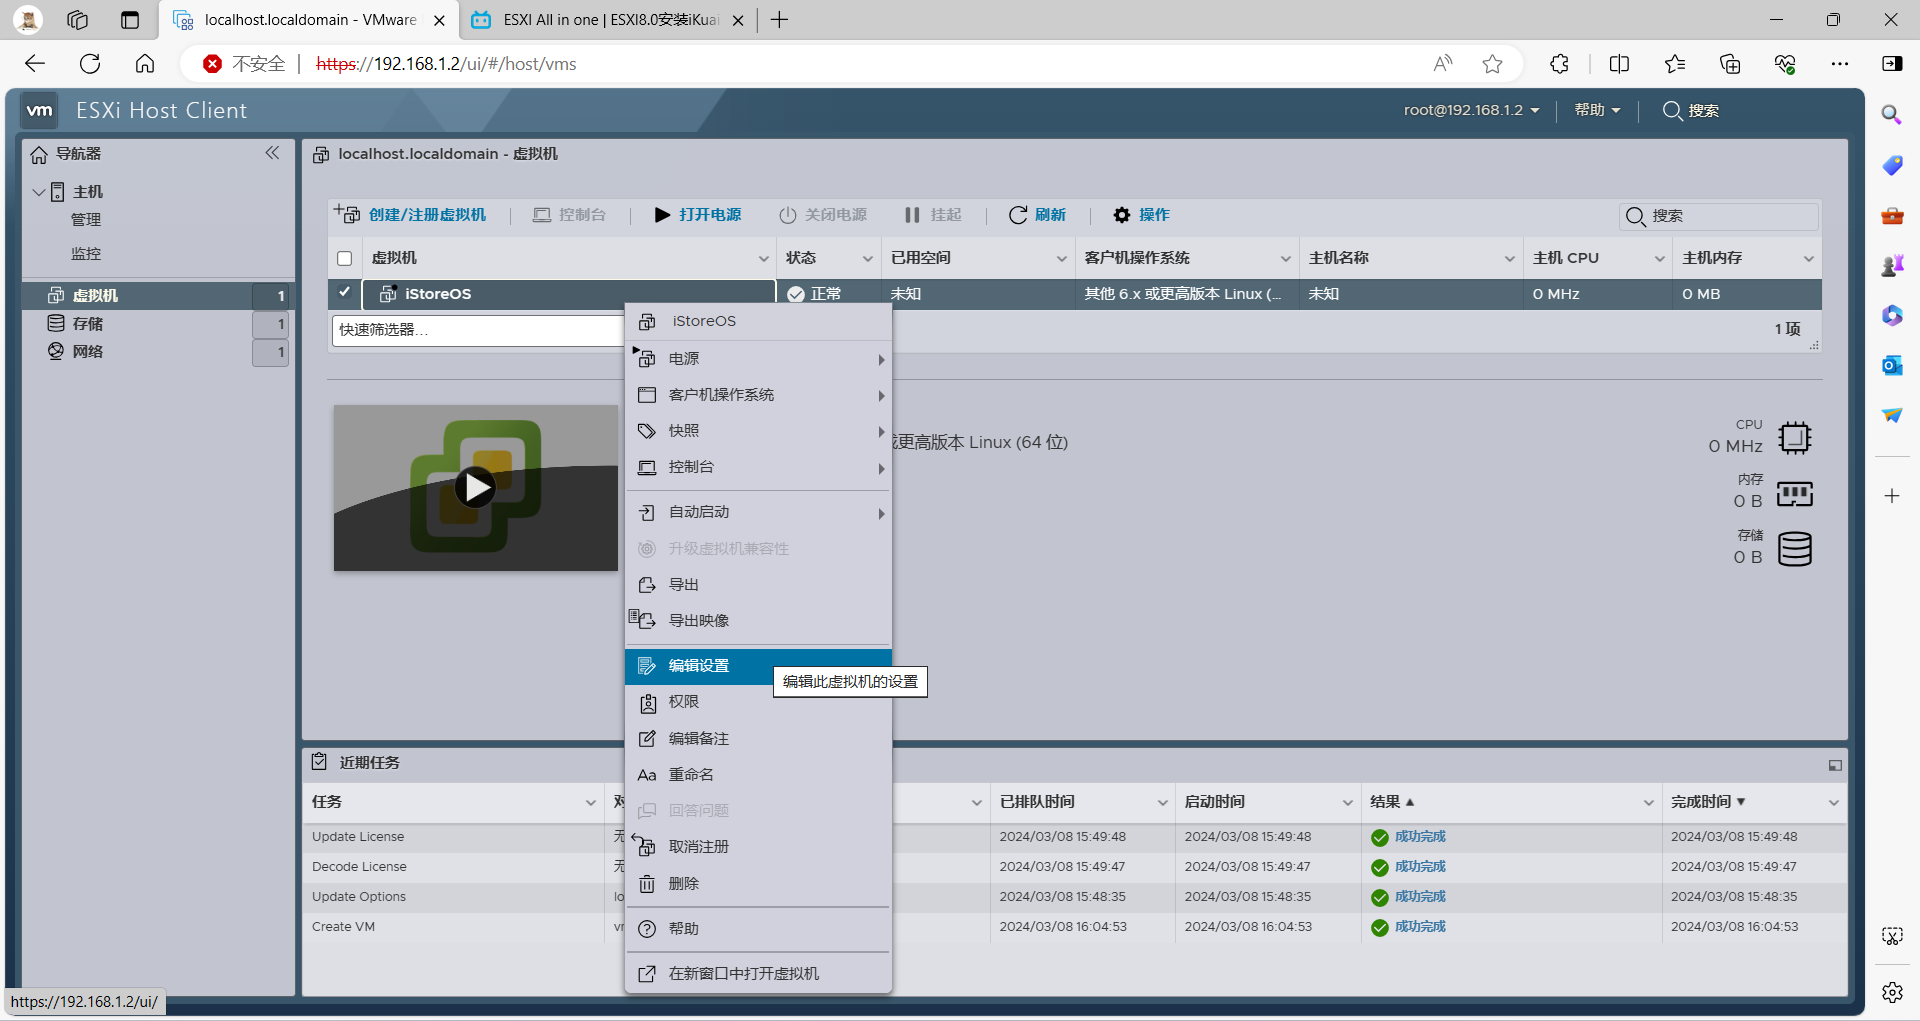Click the Actions gear icon
Image resolution: width=1920 pixels, height=1021 pixels.
tap(1121, 215)
